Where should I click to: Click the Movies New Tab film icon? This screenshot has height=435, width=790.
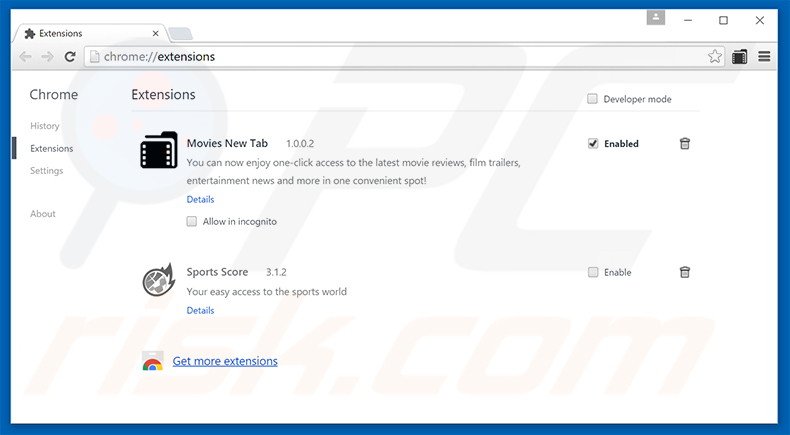(x=159, y=150)
